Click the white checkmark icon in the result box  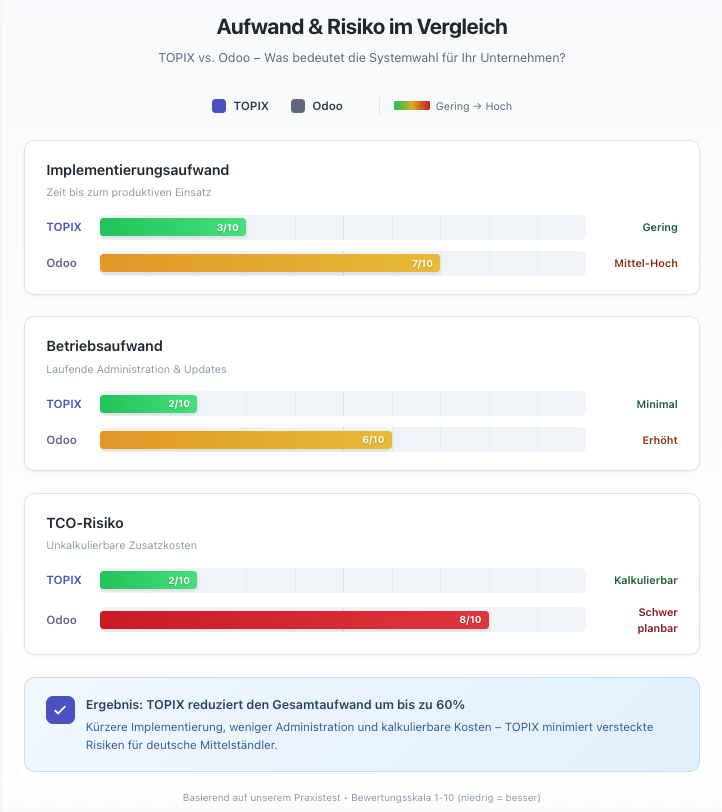pos(60,709)
